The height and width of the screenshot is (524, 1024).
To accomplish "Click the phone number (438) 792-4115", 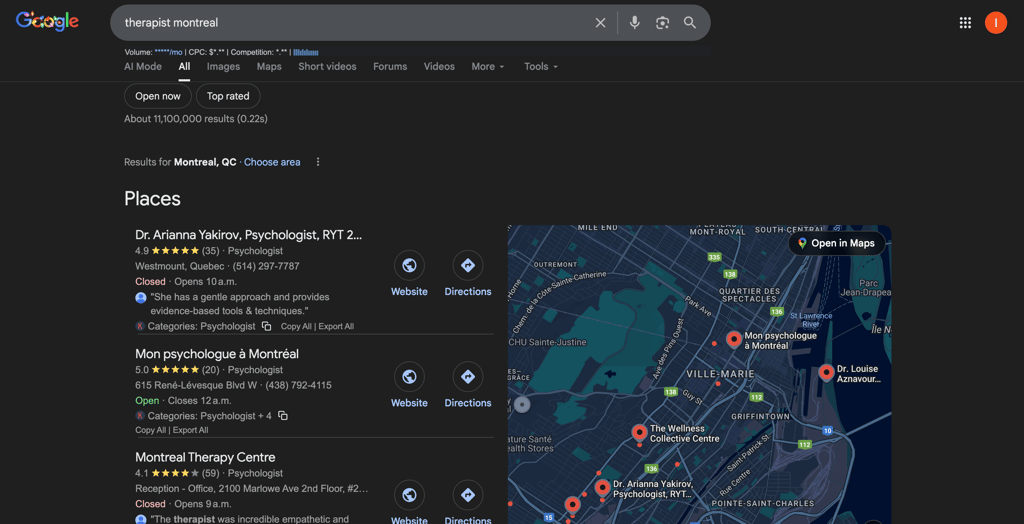I will (x=298, y=385).
